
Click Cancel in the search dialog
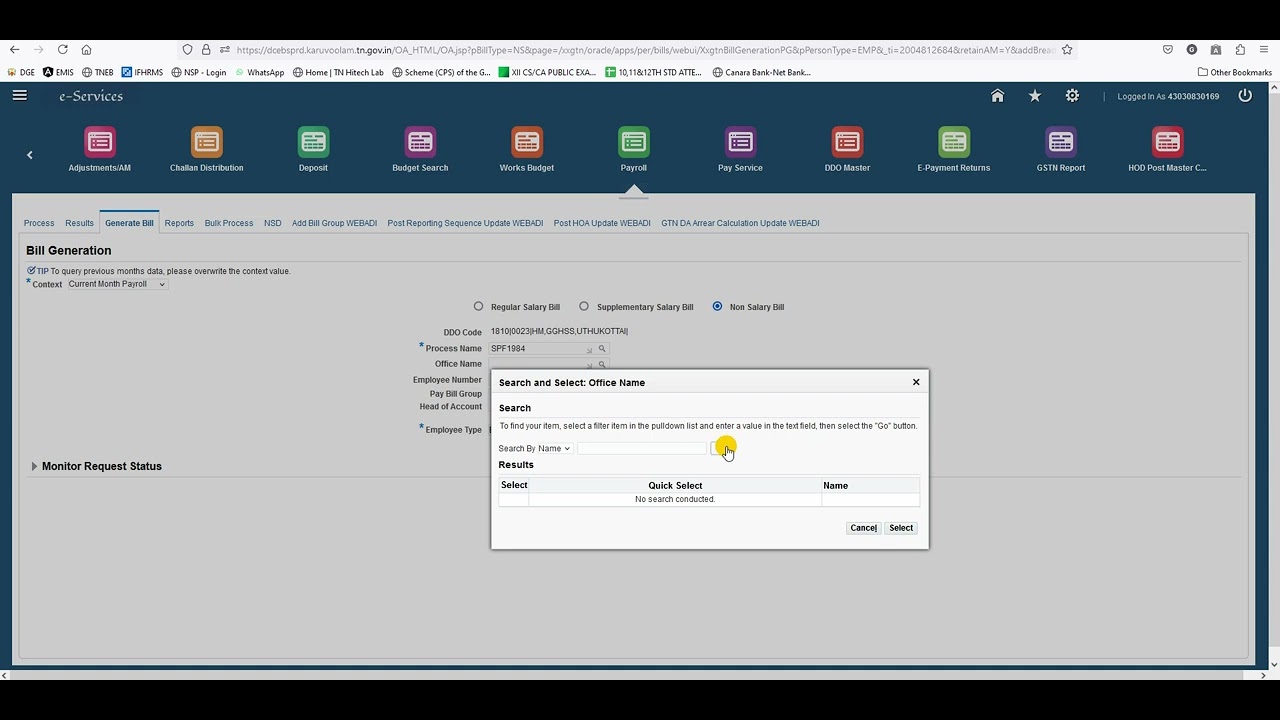coord(864,528)
